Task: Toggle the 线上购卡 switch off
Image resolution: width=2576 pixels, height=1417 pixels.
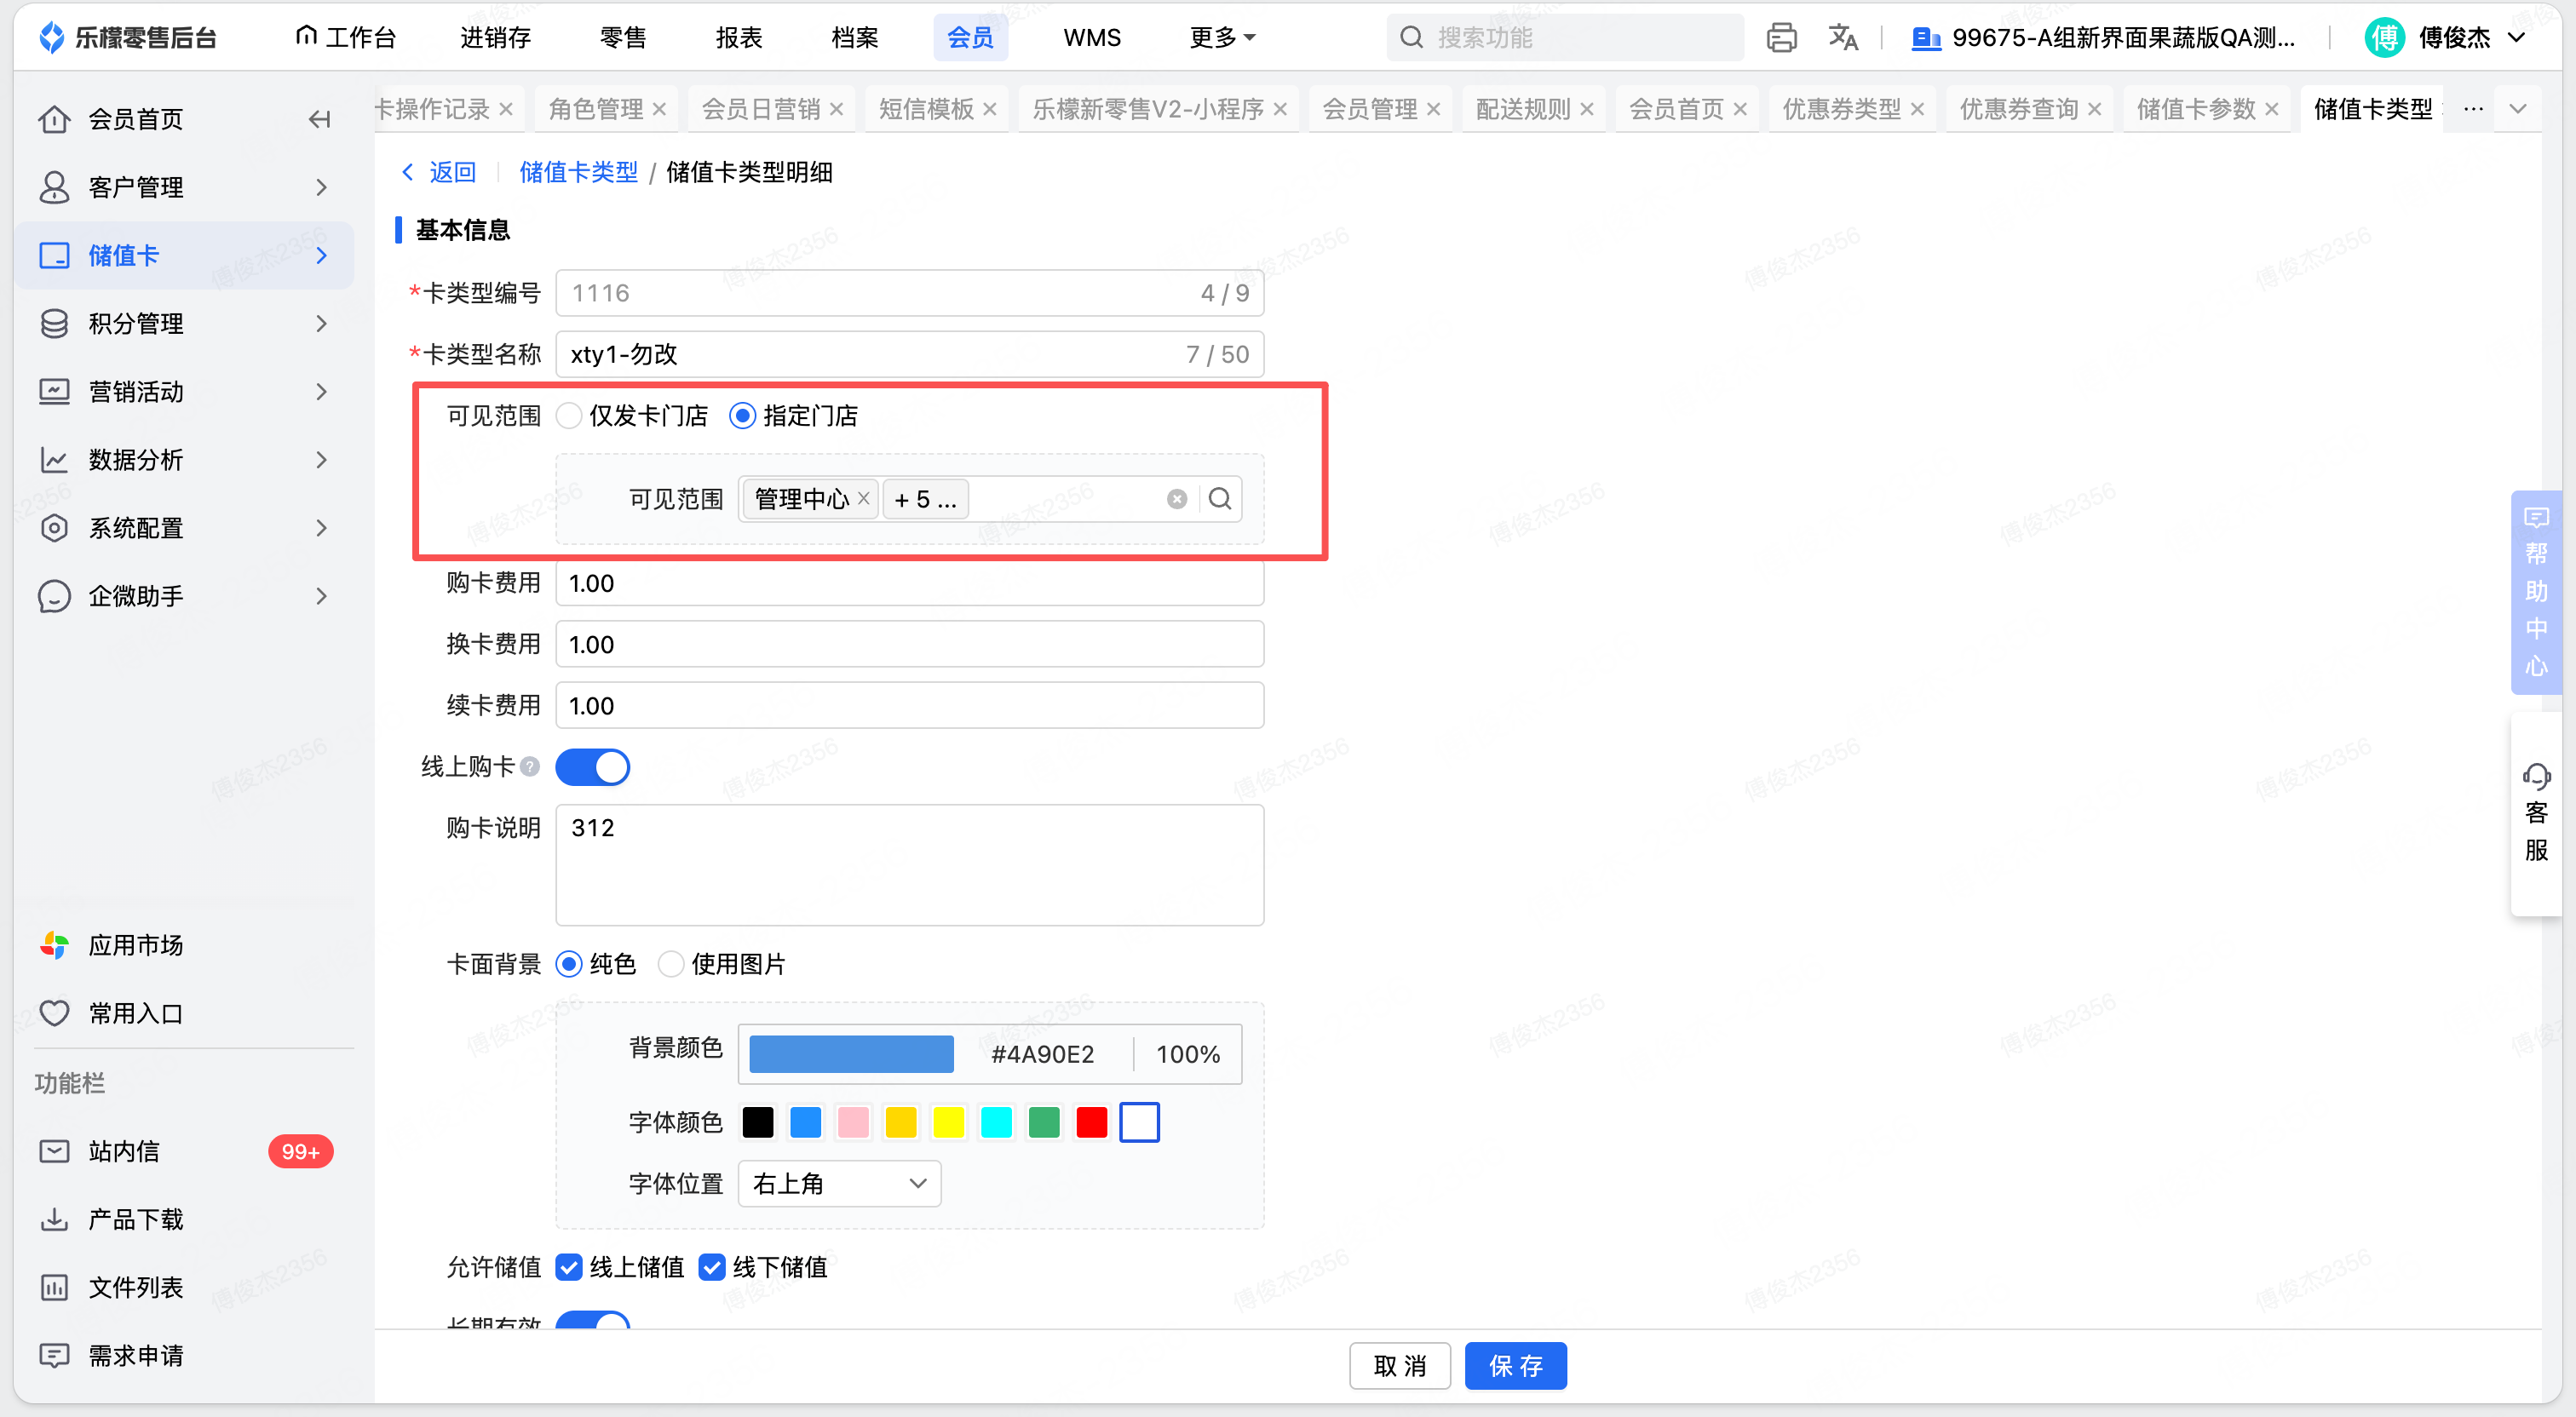Action: pos(592,767)
